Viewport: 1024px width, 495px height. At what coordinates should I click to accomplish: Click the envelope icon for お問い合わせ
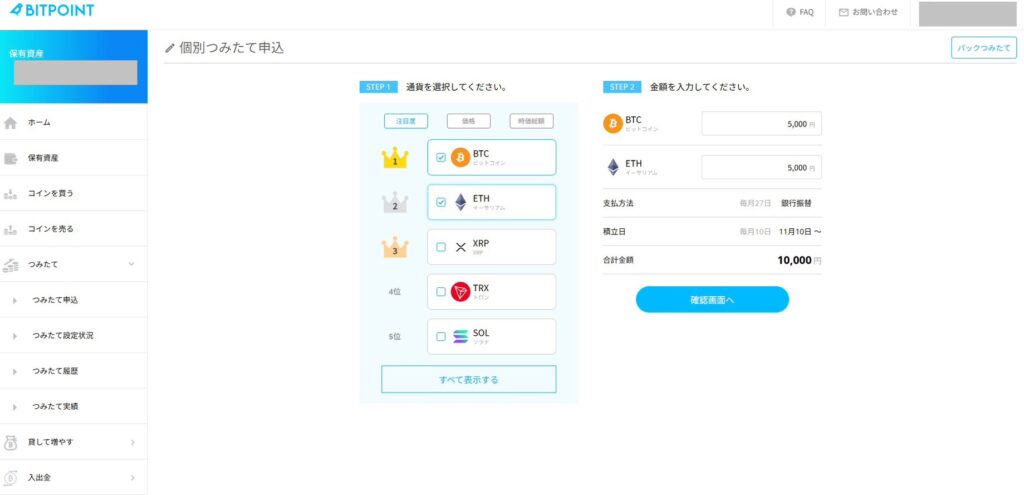pyautogui.click(x=843, y=12)
